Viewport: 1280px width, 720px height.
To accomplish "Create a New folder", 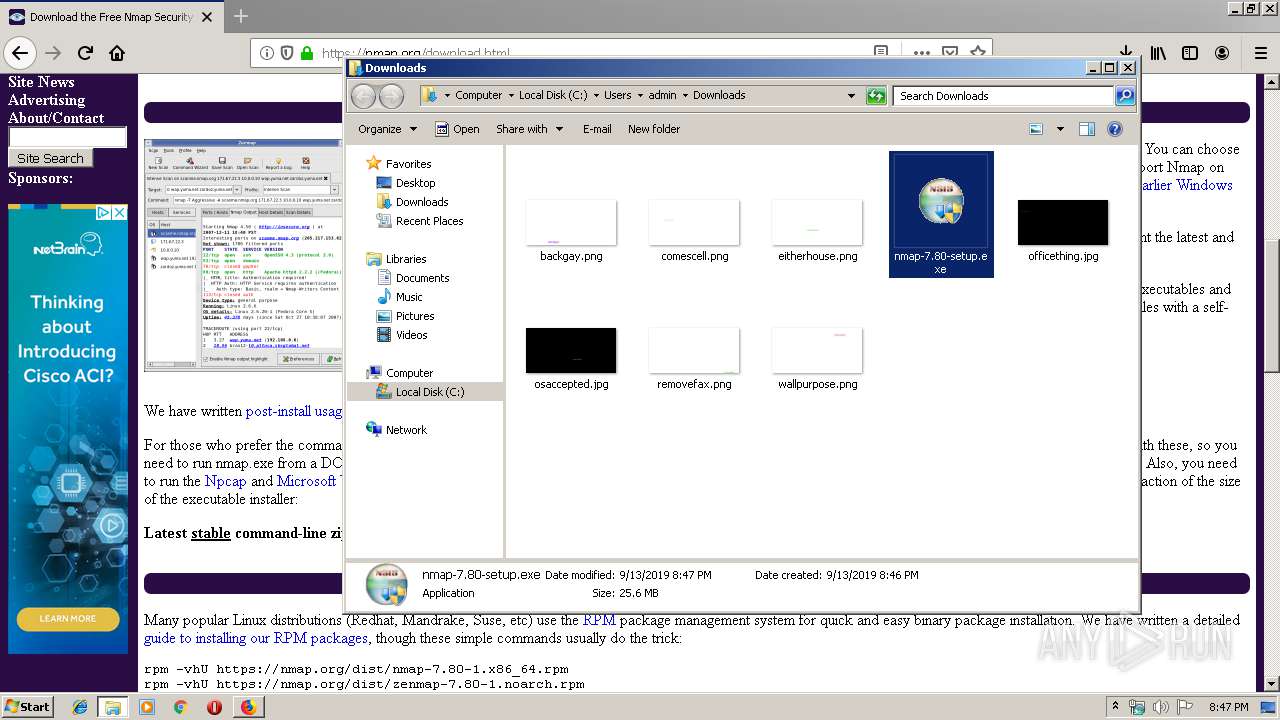I will (654, 129).
